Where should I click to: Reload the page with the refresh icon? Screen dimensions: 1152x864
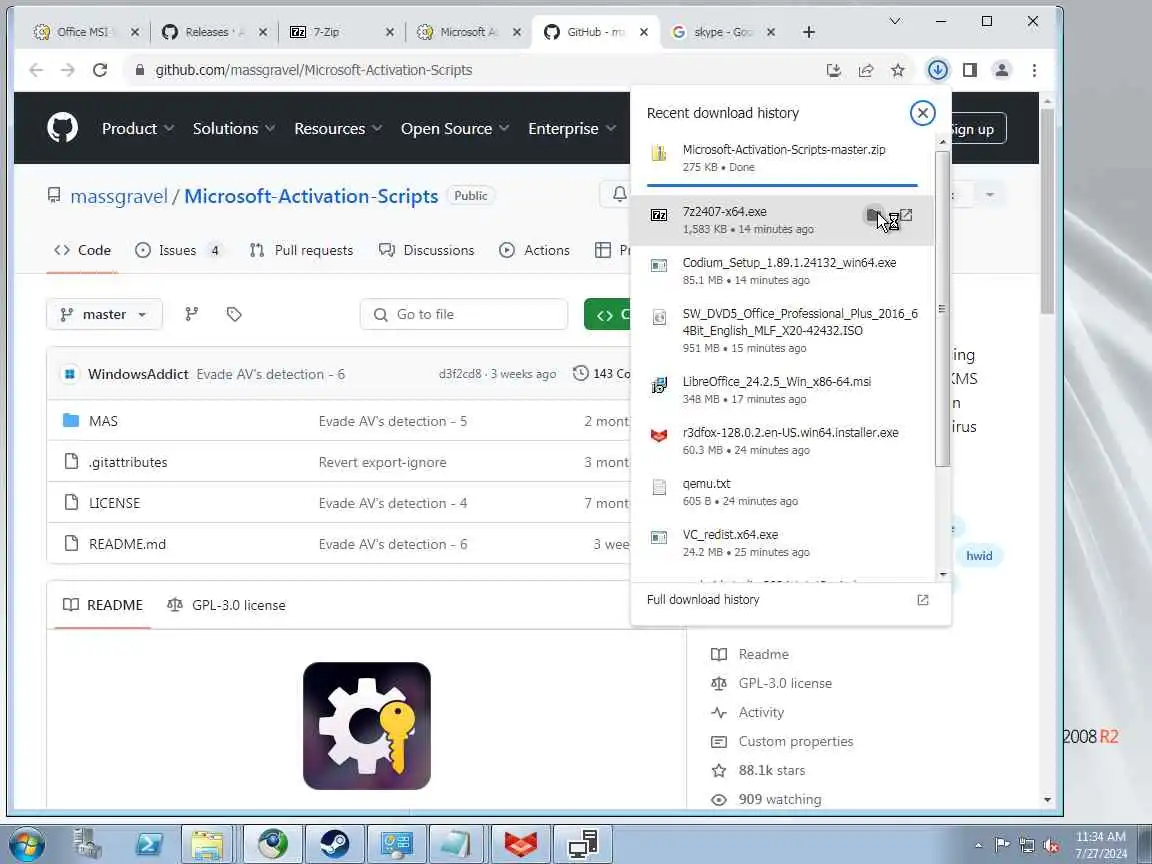pos(100,70)
